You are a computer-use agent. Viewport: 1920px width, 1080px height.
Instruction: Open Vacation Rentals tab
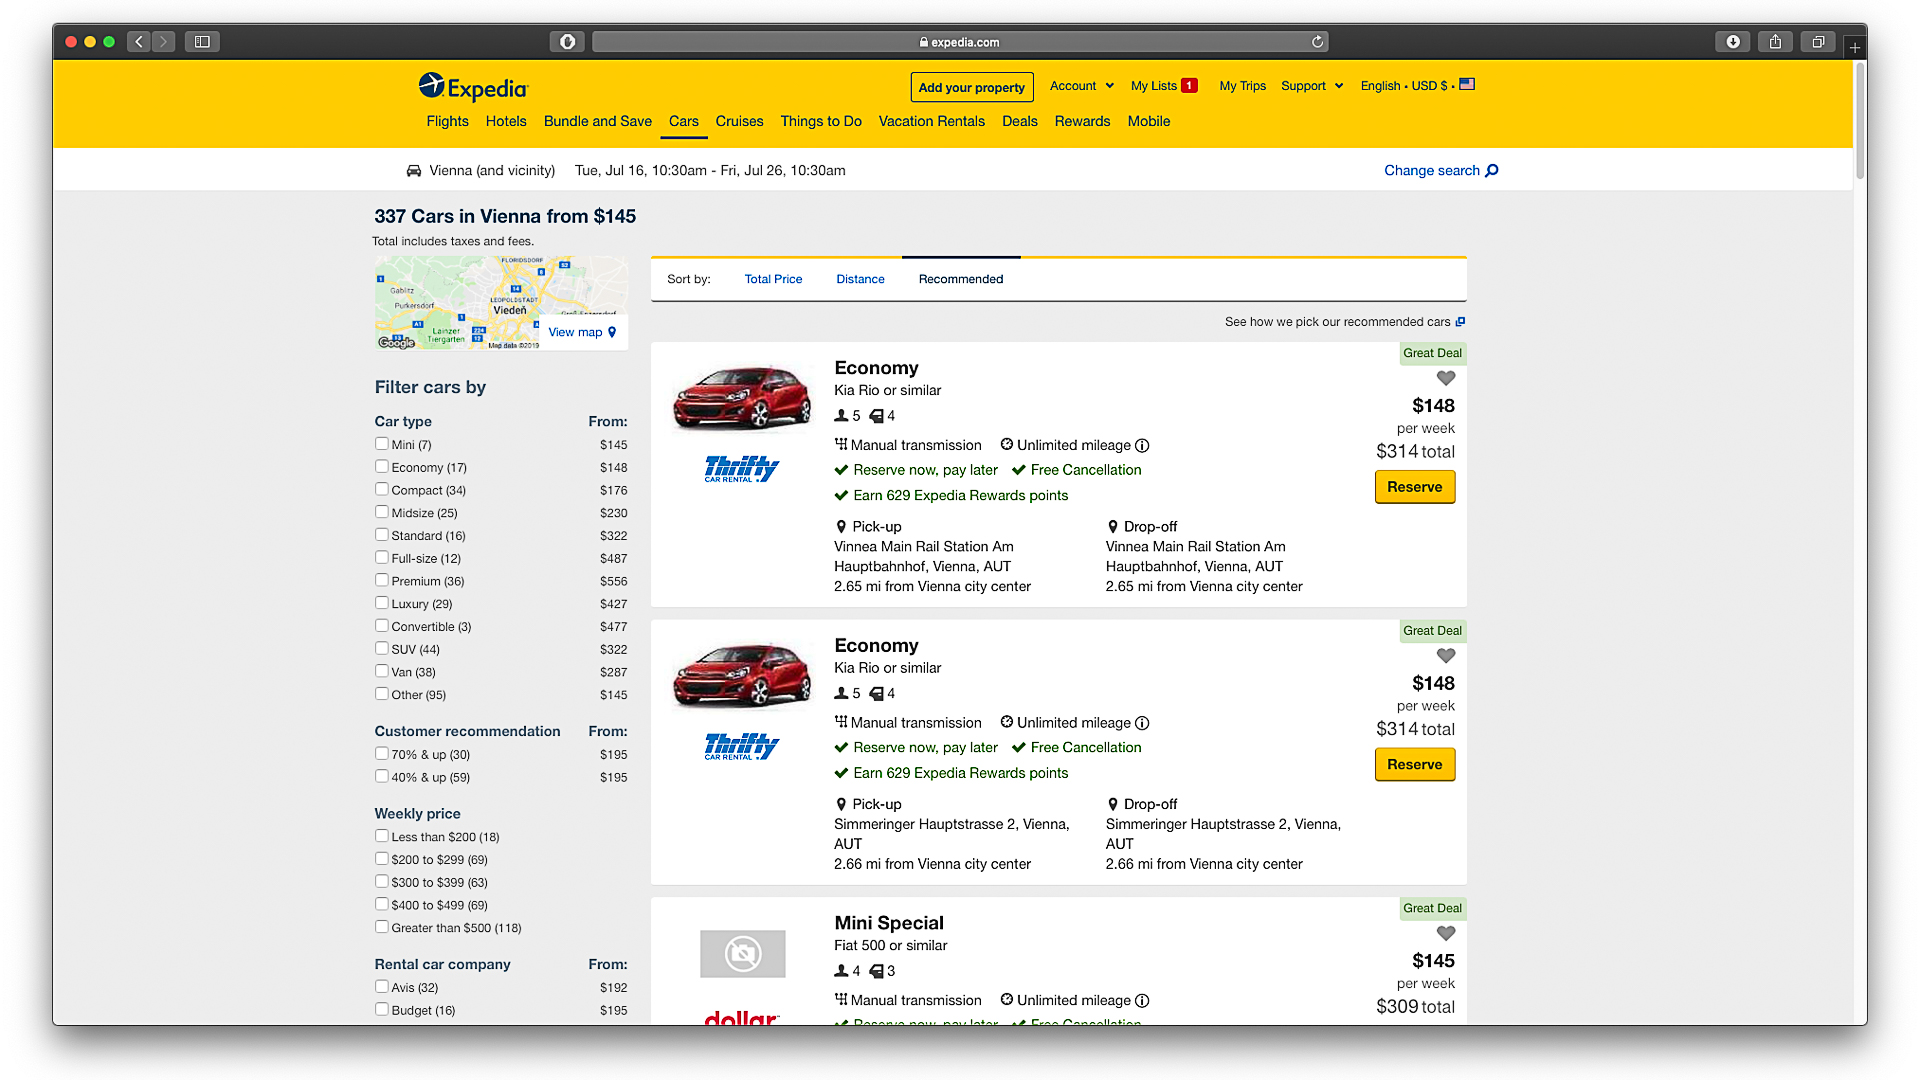pos(931,121)
